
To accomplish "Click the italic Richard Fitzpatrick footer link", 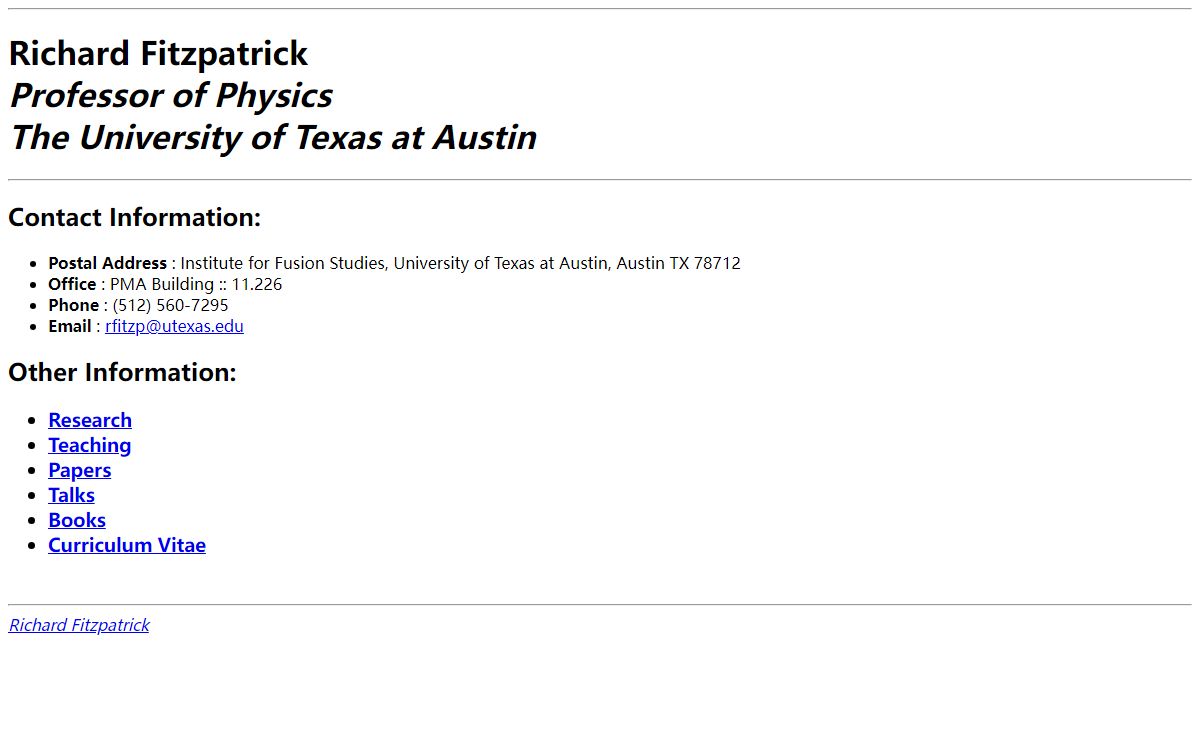I will (79, 625).
